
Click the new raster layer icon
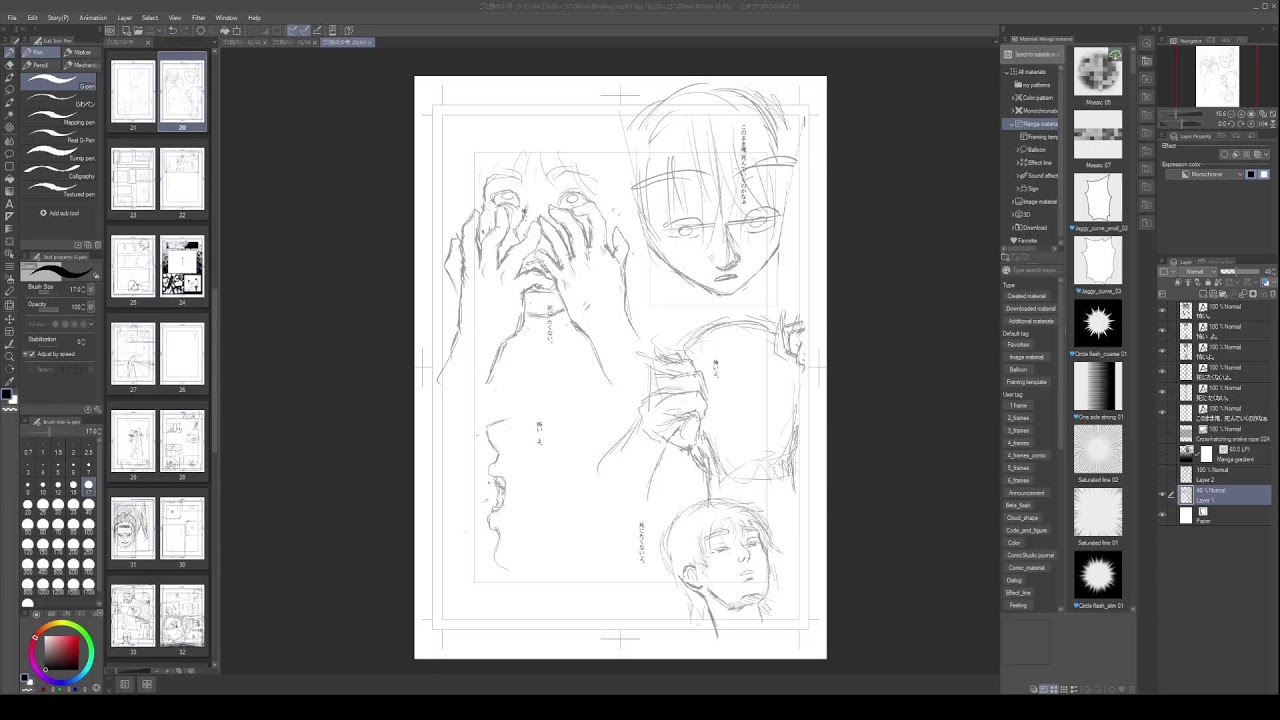point(1203,294)
